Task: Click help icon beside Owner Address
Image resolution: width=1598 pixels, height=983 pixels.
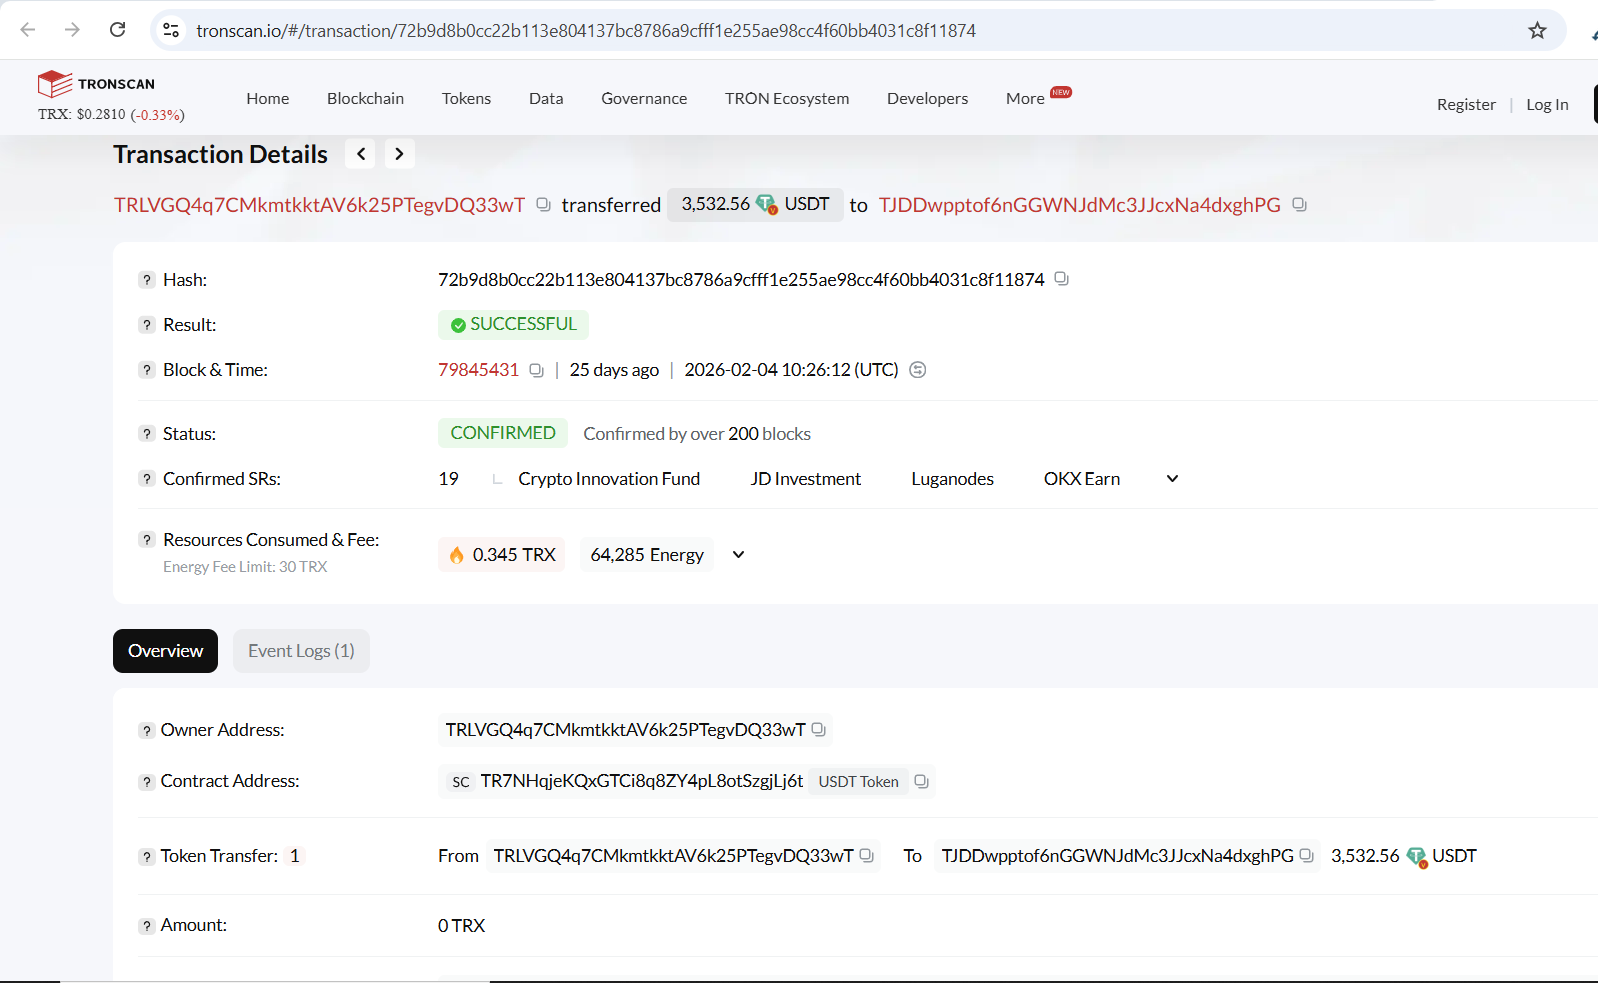Action: click(147, 731)
